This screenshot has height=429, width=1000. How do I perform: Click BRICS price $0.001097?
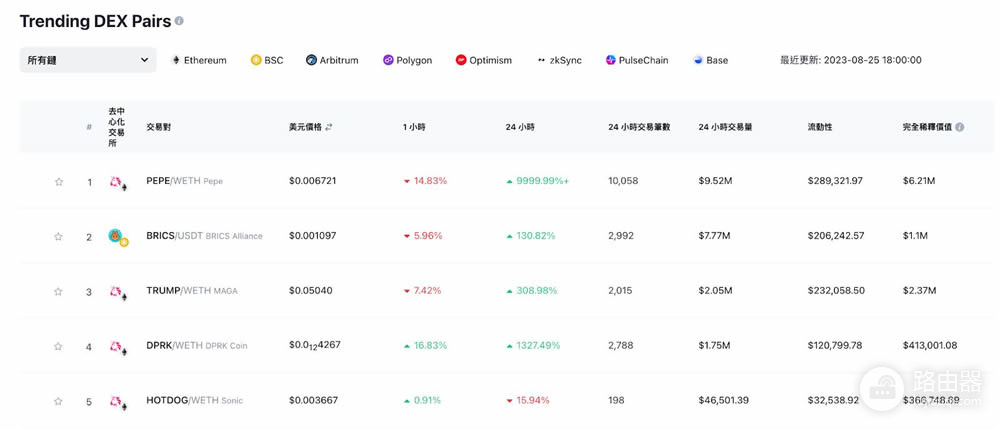(312, 236)
